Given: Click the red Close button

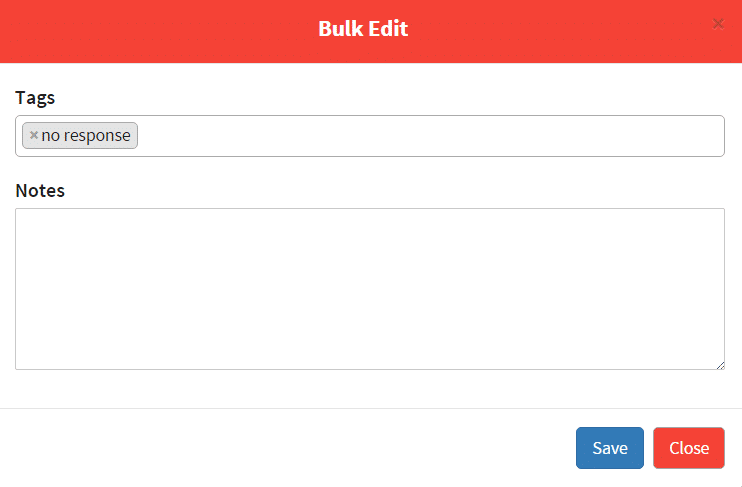Looking at the screenshot, I should pyautogui.click(x=689, y=448).
